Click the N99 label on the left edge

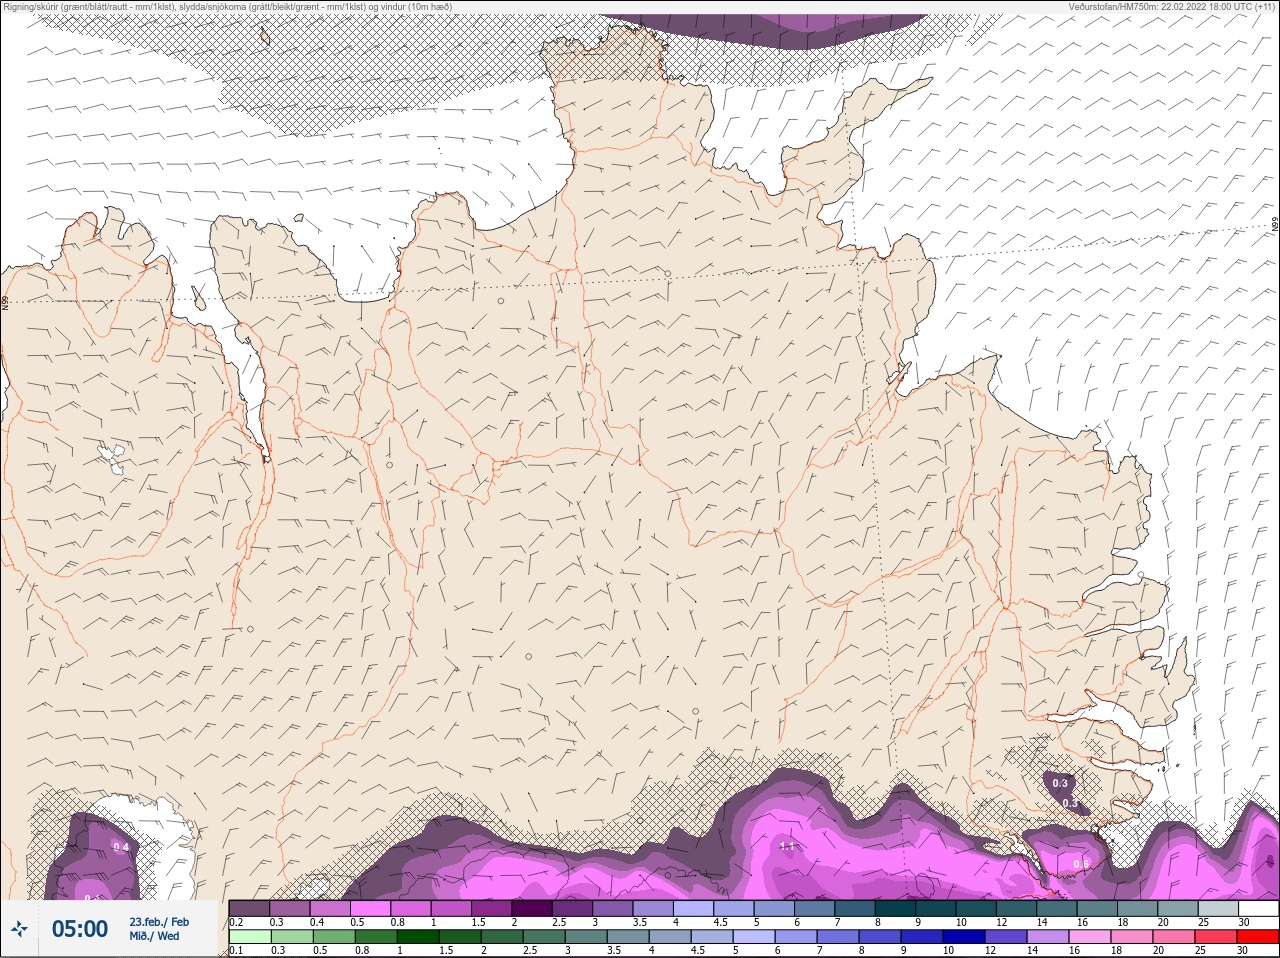[5, 301]
